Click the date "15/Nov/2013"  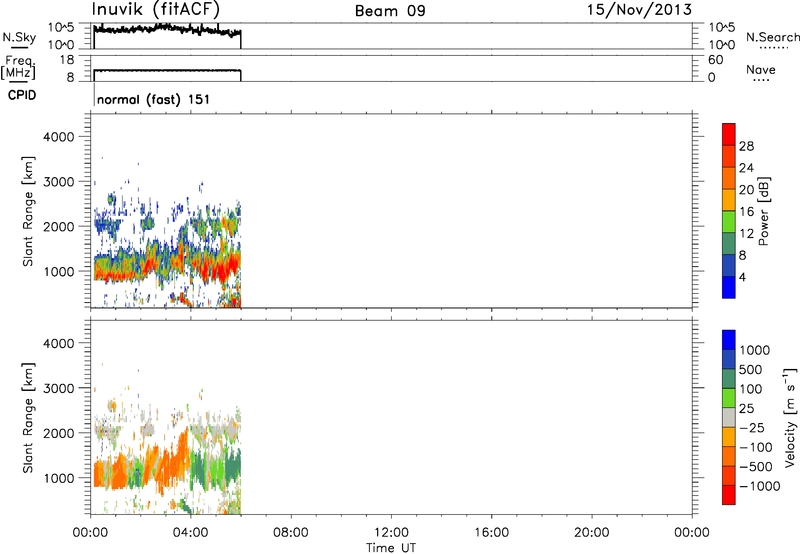(x=639, y=10)
